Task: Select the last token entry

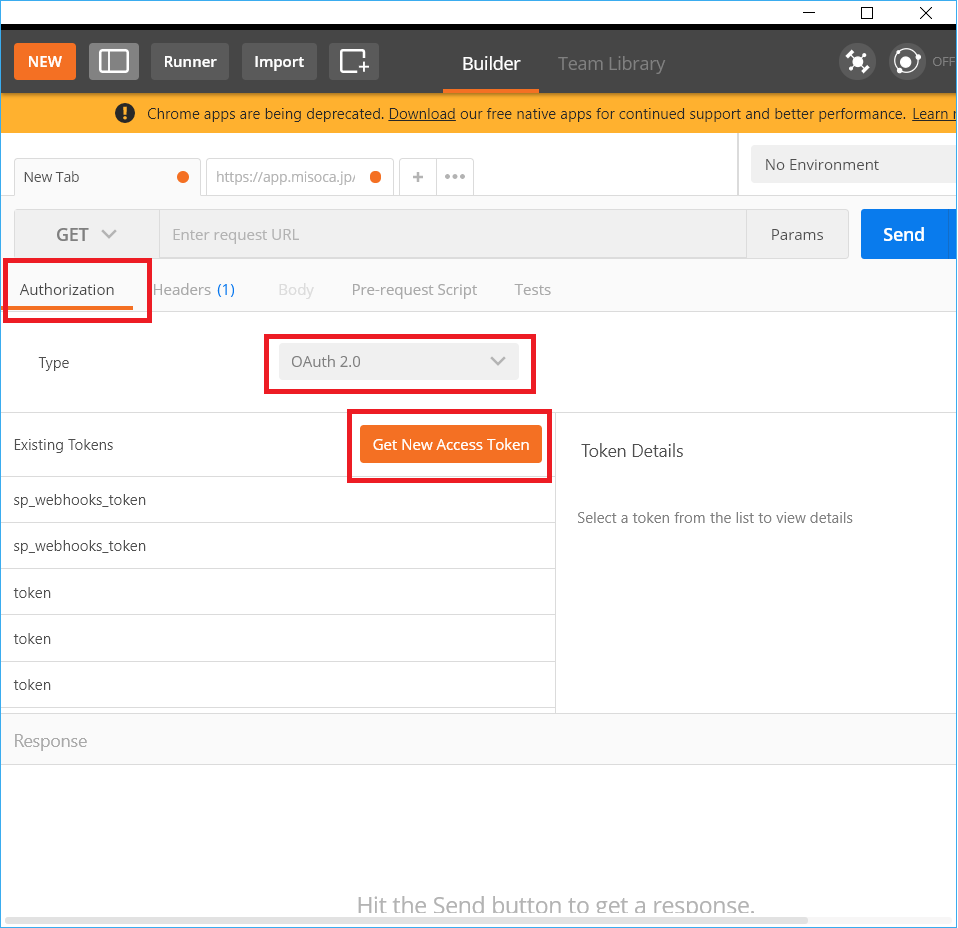Action: pos(278,685)
